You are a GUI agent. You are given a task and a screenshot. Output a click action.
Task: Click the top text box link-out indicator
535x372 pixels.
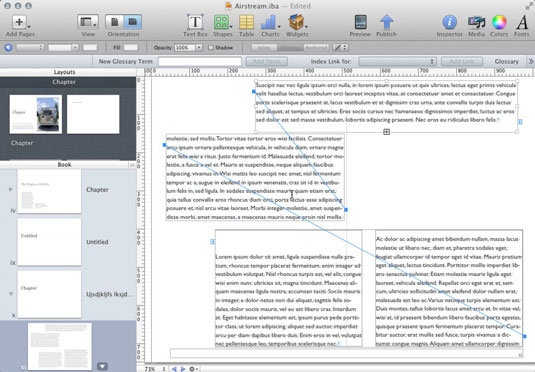coord(520,121)
